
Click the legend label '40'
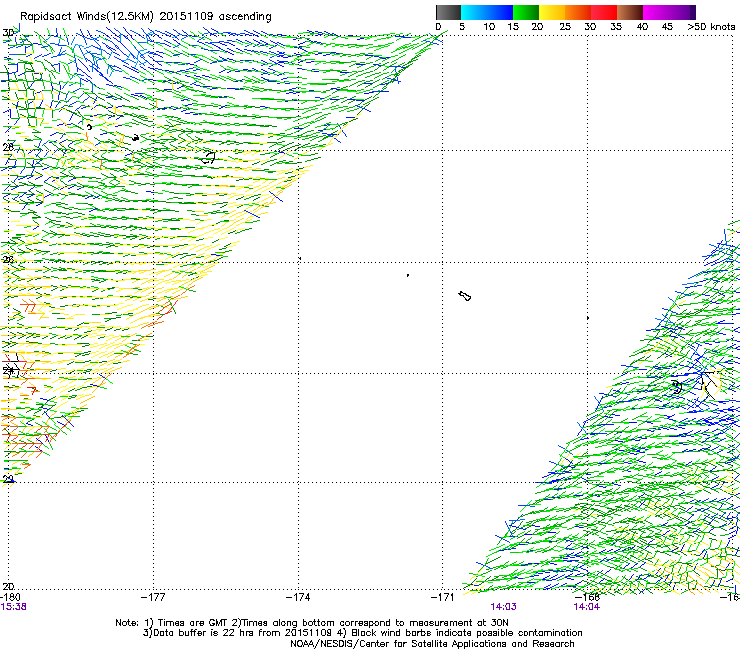click(642, 27)
